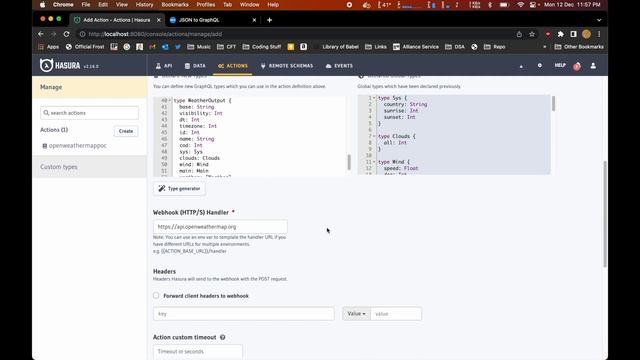Open the Repo bookmarks folder
This screenshot has height=360, width=640.
click(x=495, y=47)
